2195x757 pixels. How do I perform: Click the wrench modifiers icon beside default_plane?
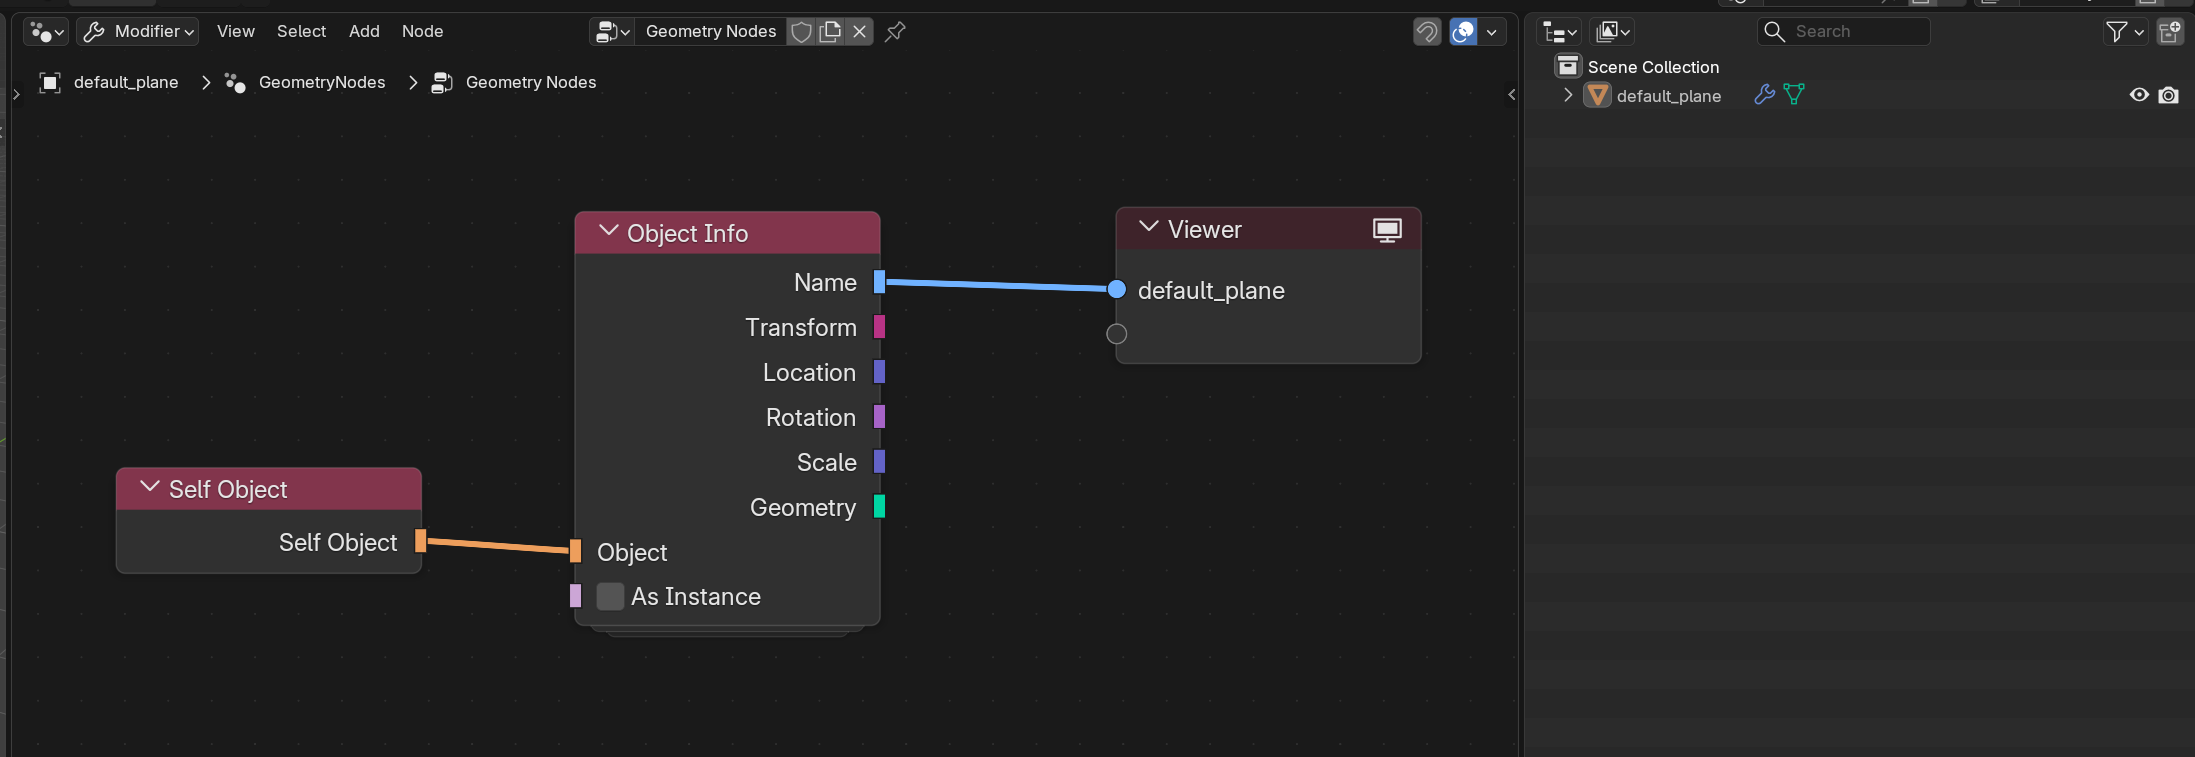click(x=1765, y=95)
